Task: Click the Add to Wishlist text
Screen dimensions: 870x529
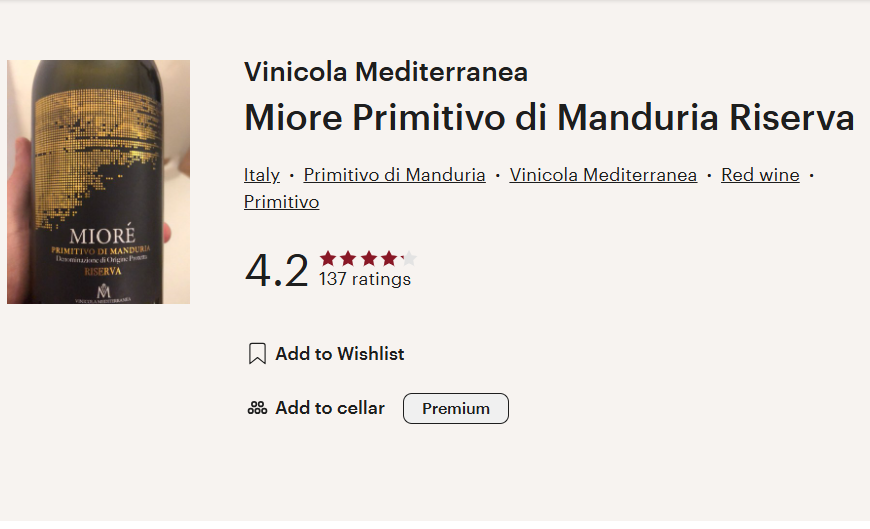Action: coord(340,354)
